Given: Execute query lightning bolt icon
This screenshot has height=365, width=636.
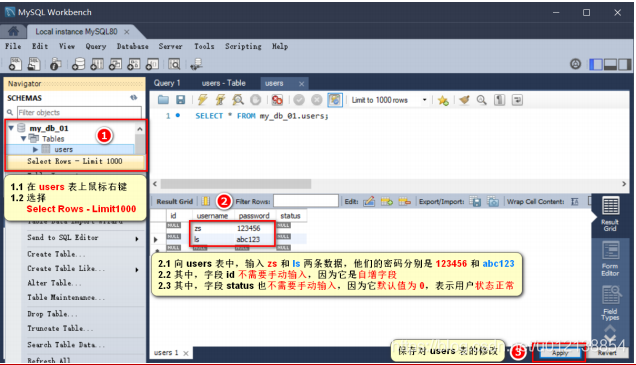Looking at the screenshot, I should click(202, 100).
